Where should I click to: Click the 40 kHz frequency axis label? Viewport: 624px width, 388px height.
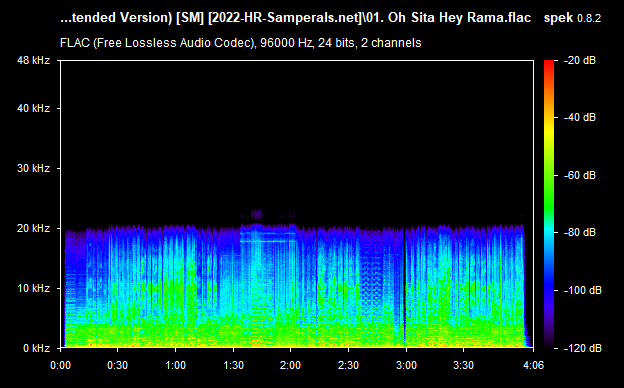pyautogui.click(x=33, y=108)
